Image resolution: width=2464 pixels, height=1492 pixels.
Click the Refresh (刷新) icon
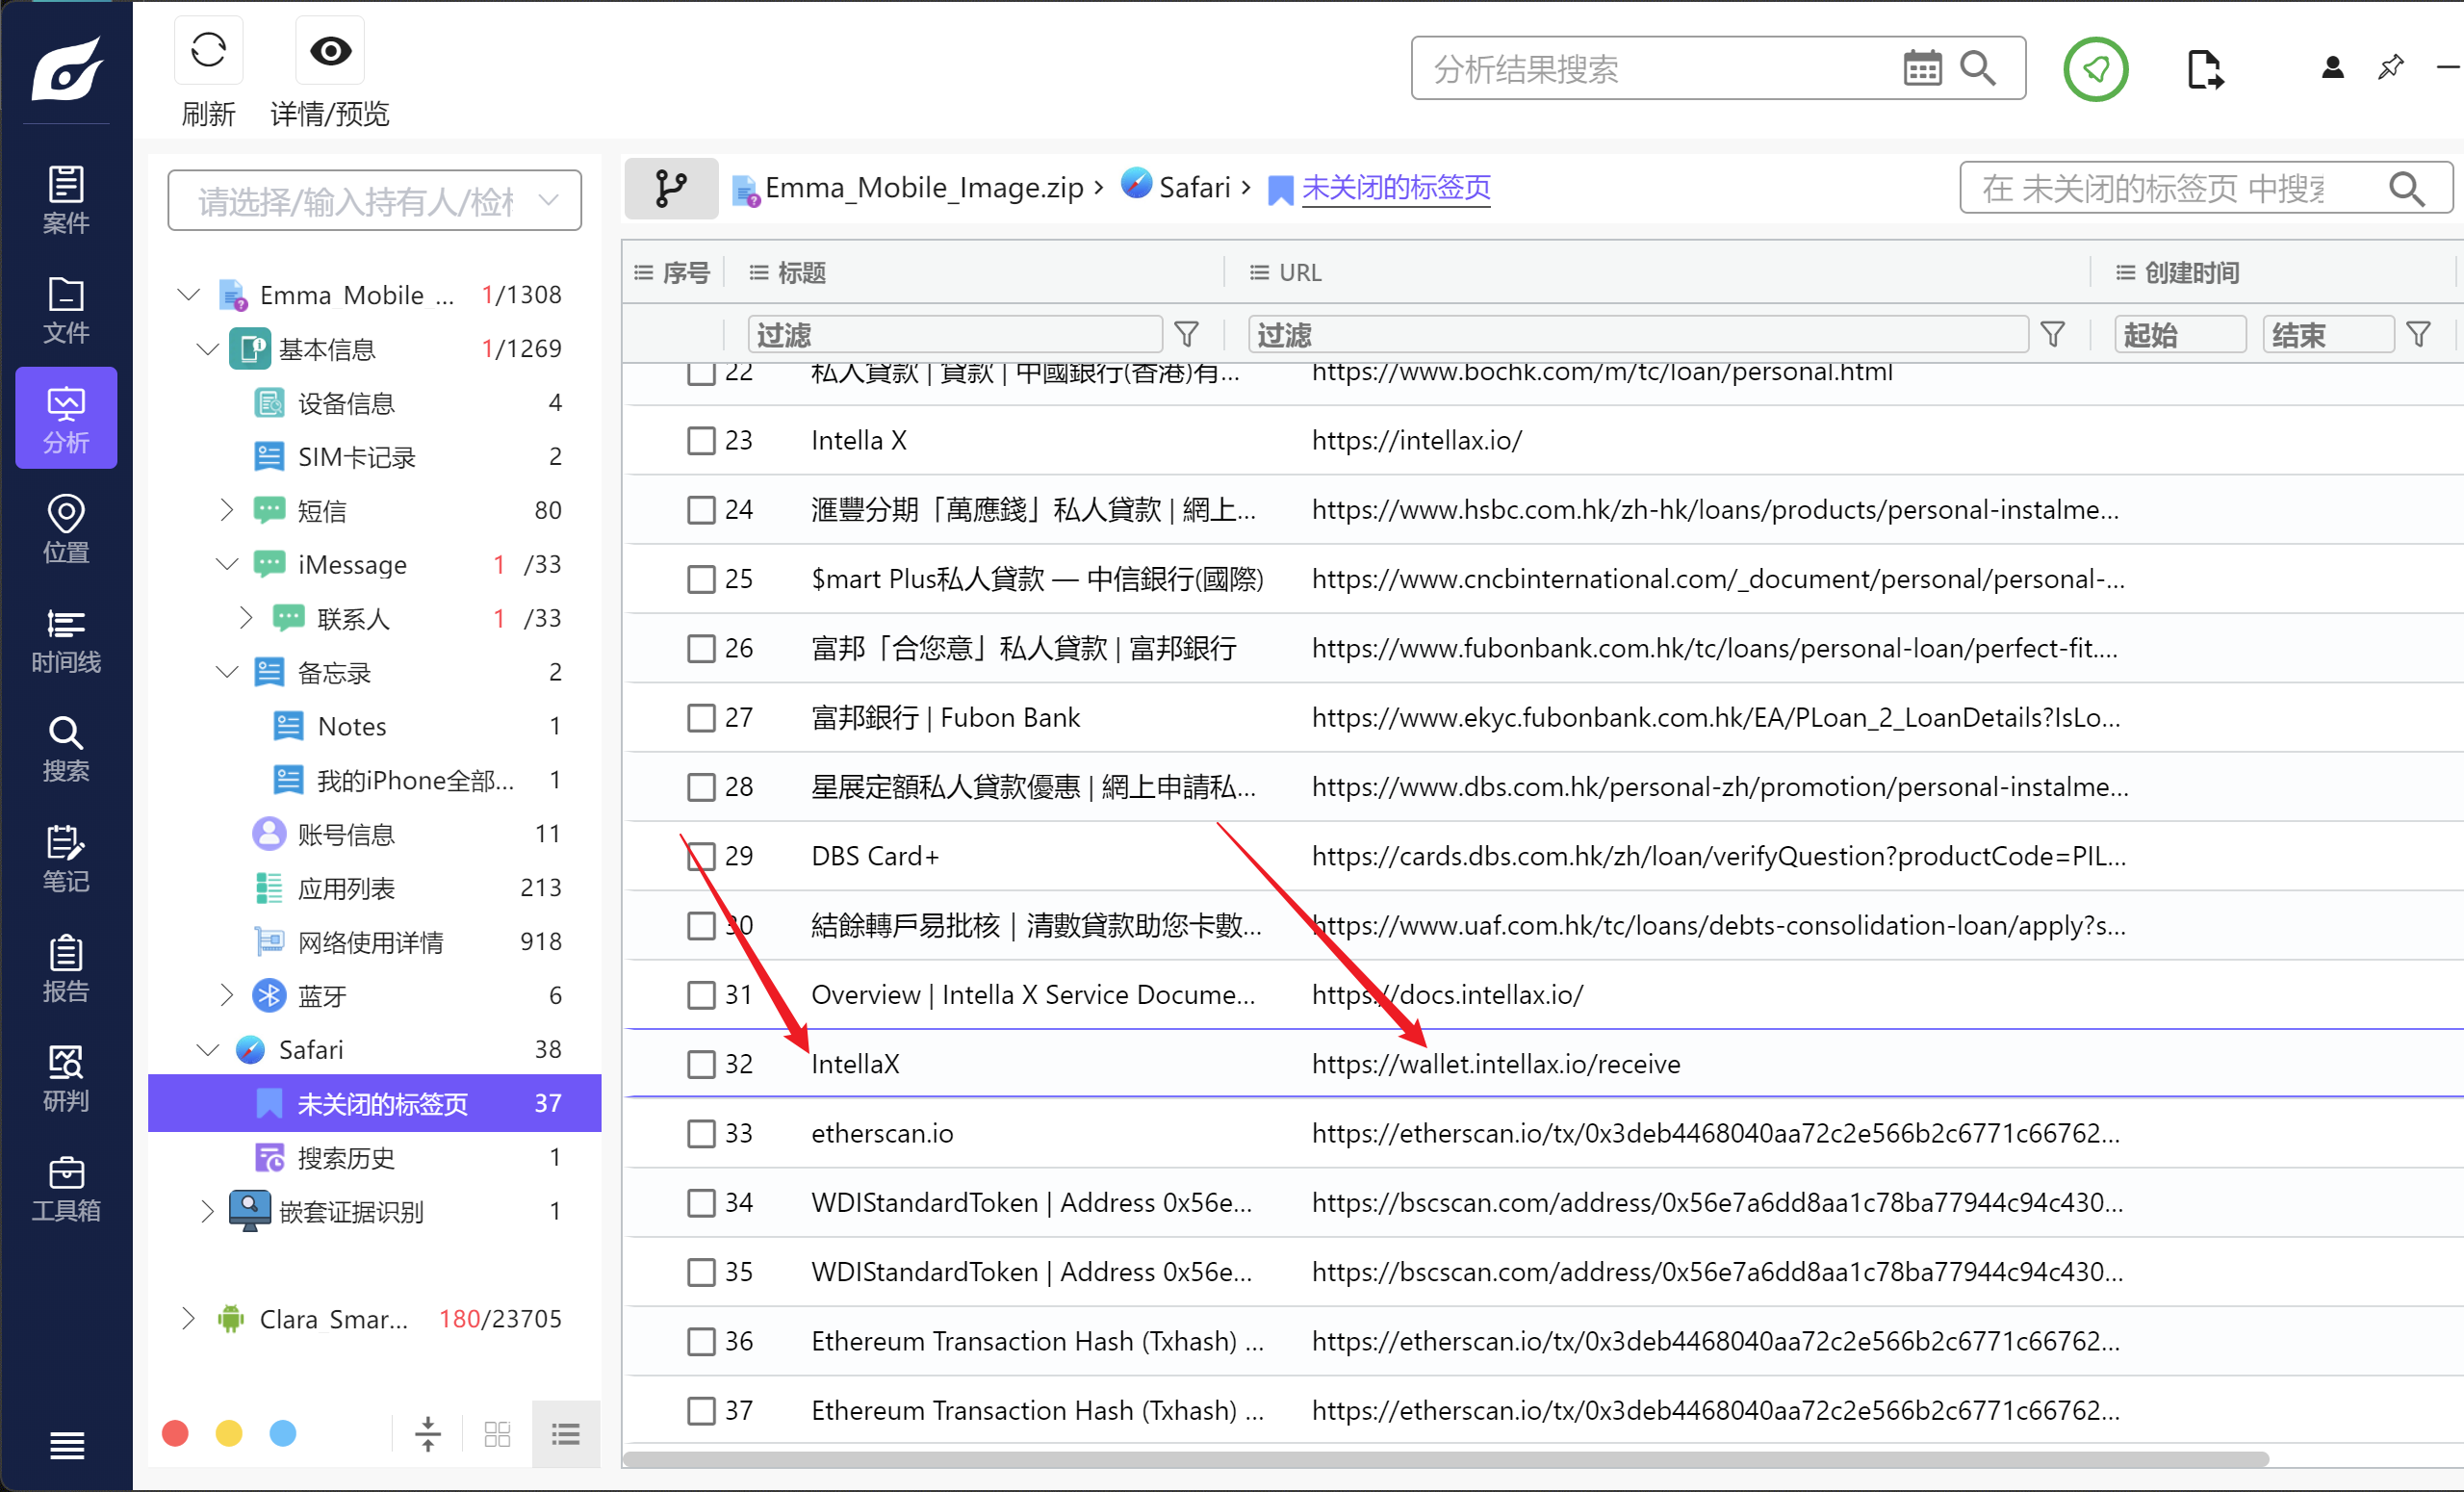(208, 50)
